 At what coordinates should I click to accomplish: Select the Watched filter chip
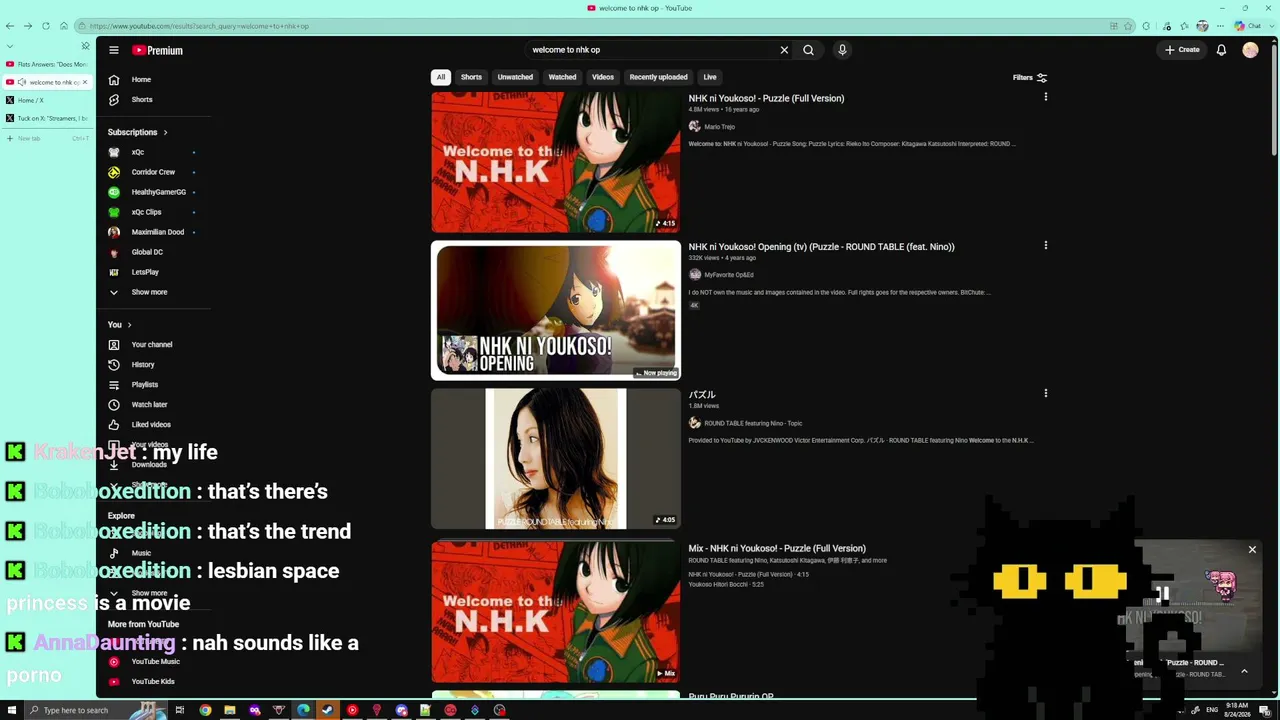coord(562,77)
